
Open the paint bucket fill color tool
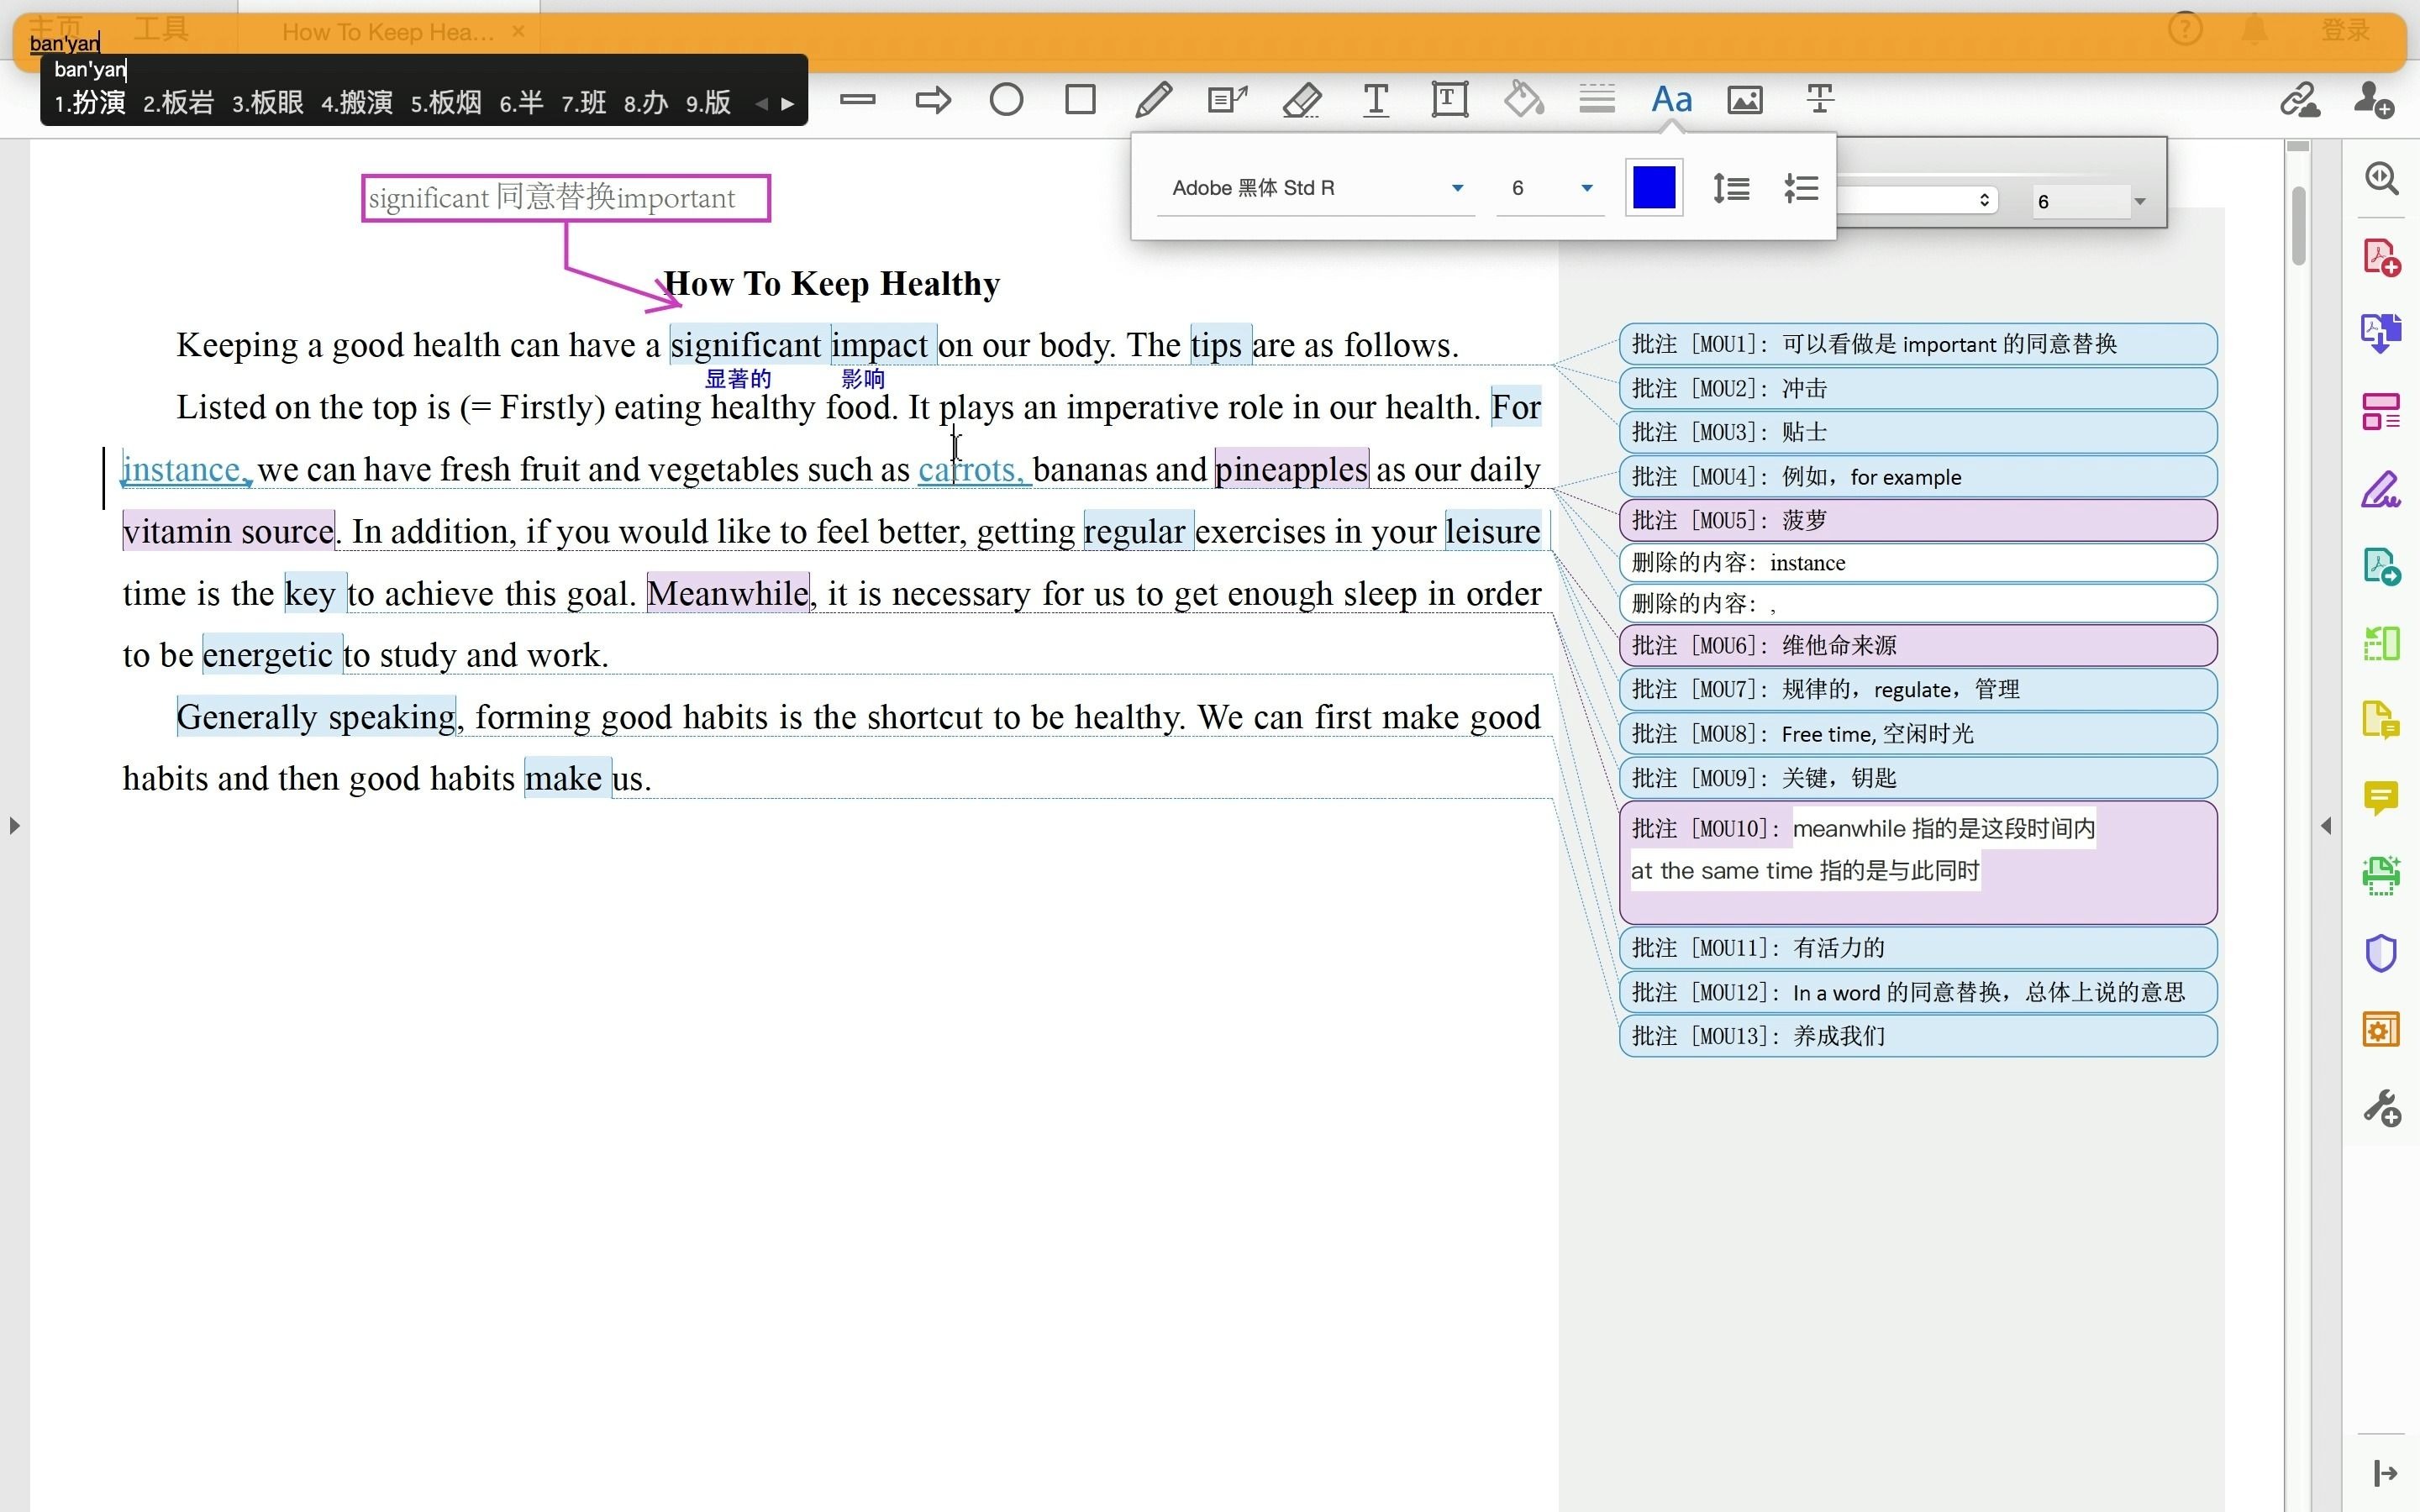[x=1523, y=99]
